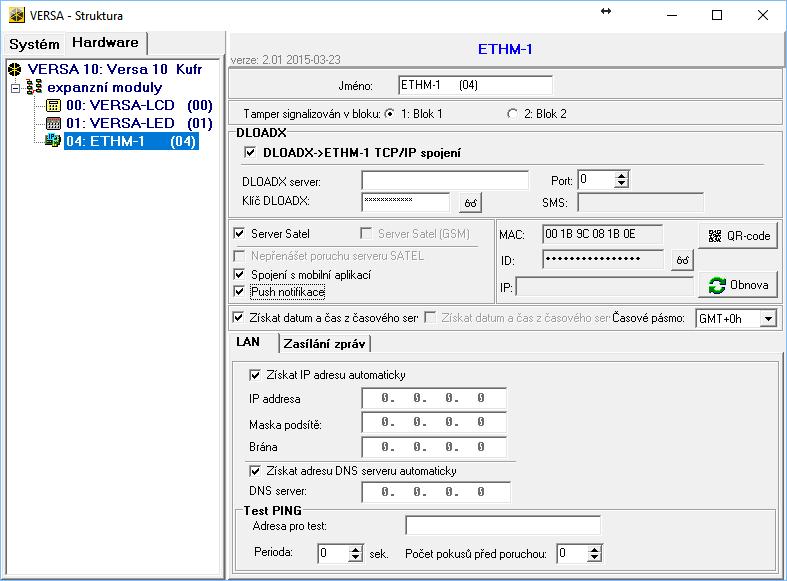This screenshot has height=581, width=787.
Task: Click the version text verze: 2.01 2015-03-23
Action: coord(285,60)
